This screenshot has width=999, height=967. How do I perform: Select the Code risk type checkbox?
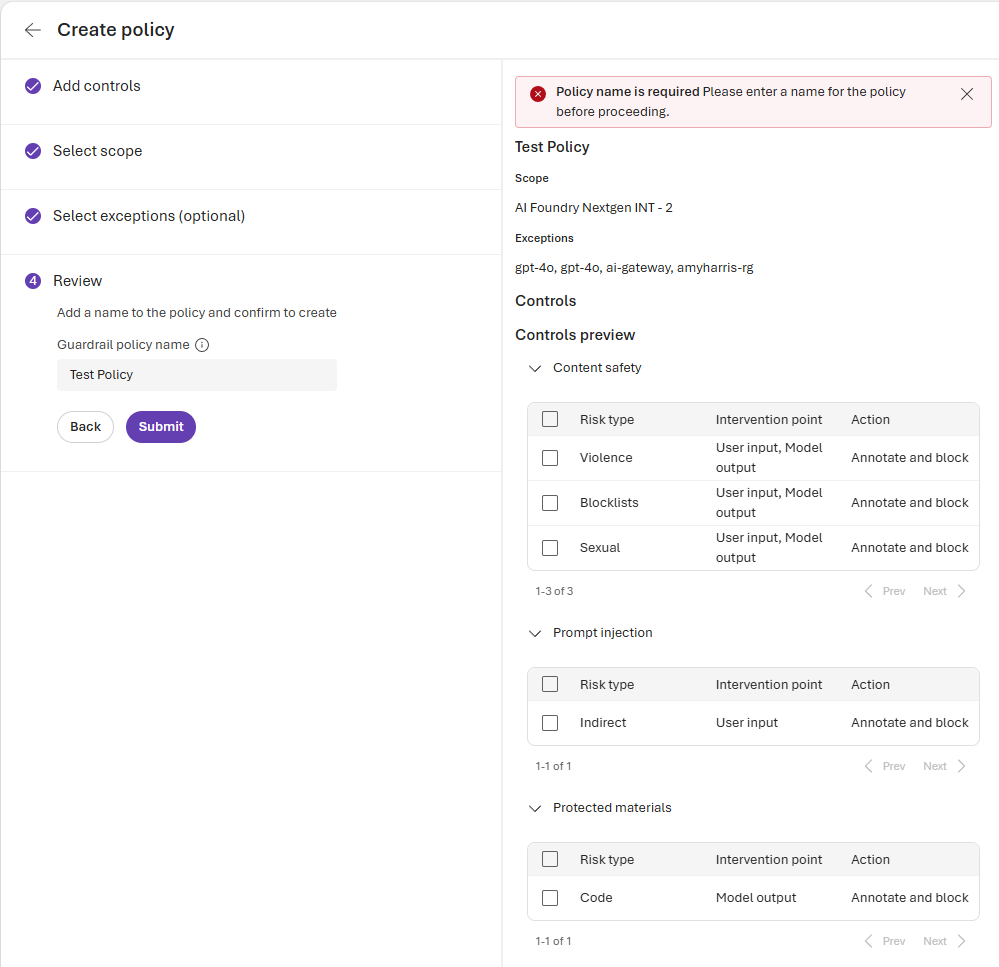pos(550,898)
